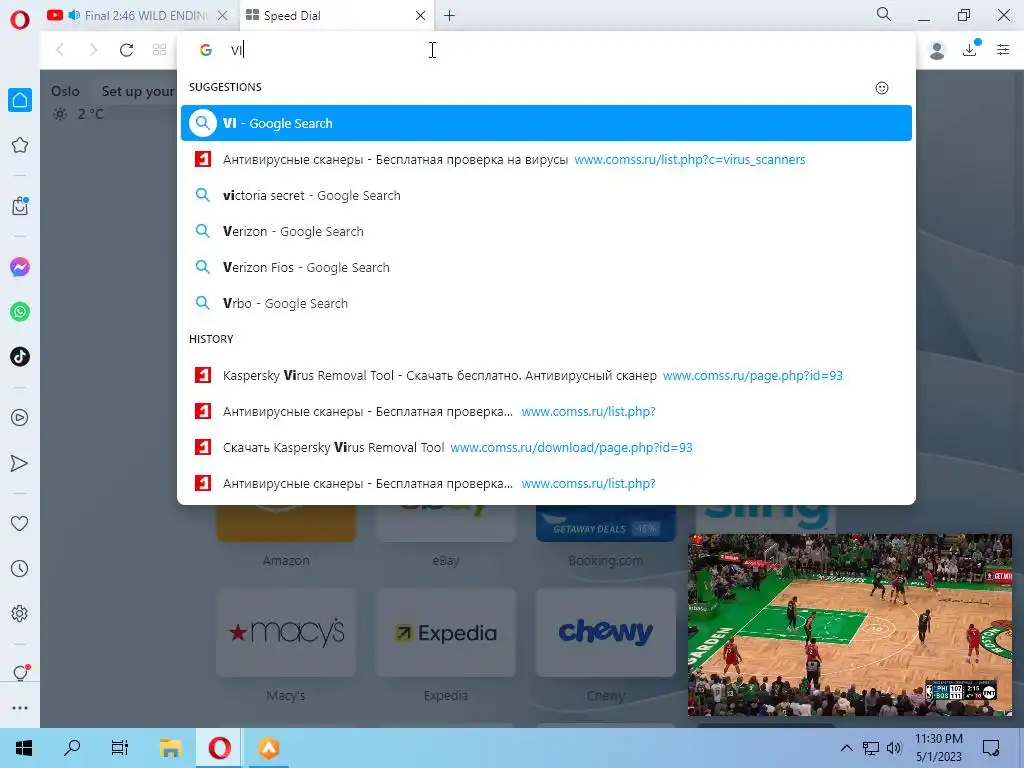The image size is (1024, 768).
Task: Mute the YouTube tab audio icon
Action: [x=74, y=15]
